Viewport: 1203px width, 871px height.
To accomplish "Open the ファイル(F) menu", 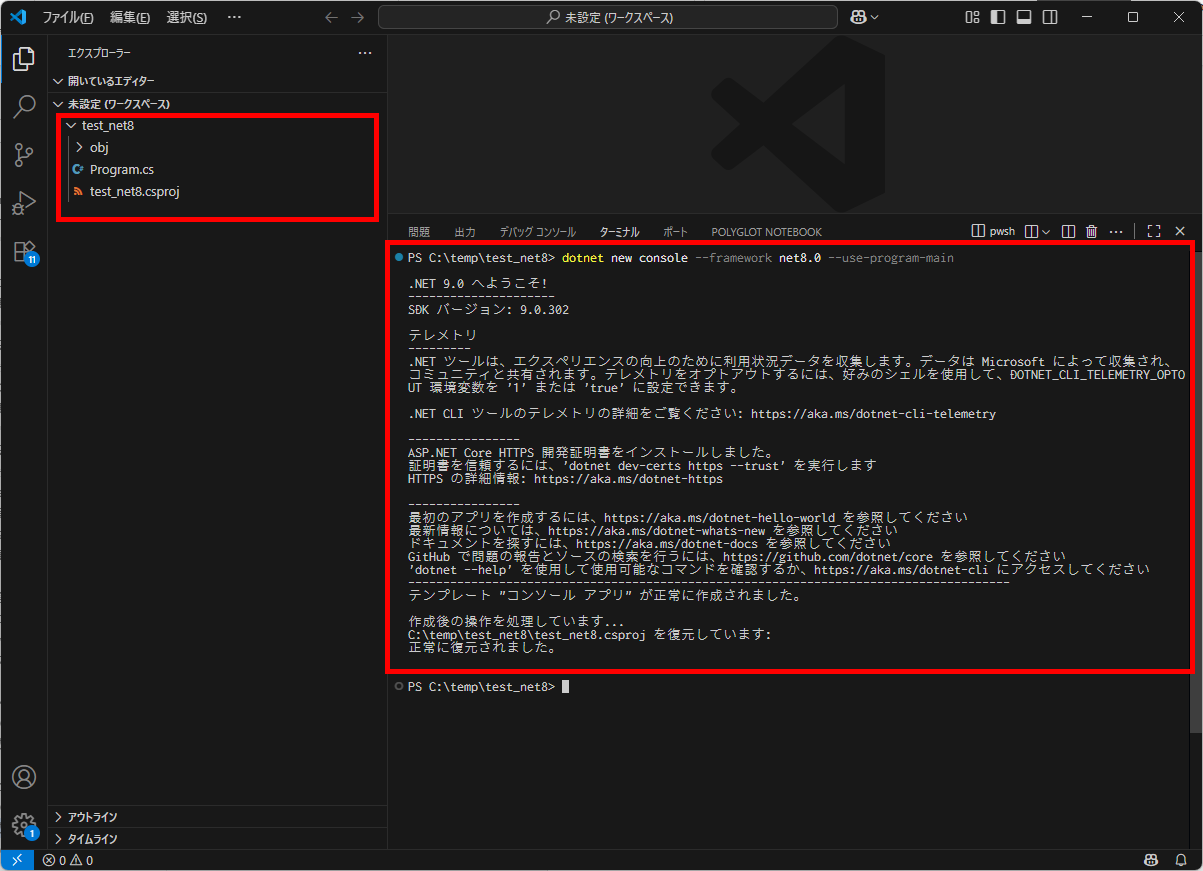I will pos(67,17).
